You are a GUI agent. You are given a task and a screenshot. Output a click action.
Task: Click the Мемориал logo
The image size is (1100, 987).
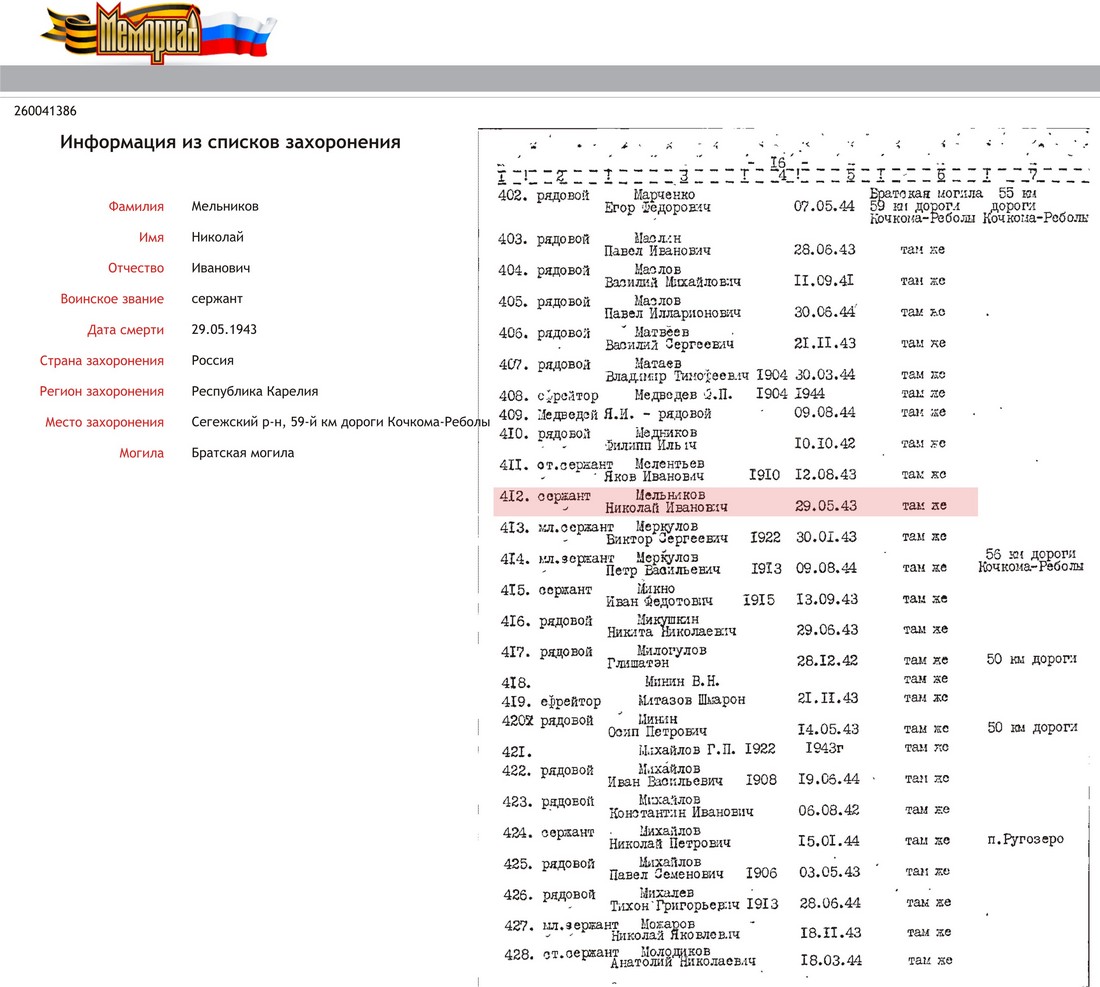(x=158, y=32)
